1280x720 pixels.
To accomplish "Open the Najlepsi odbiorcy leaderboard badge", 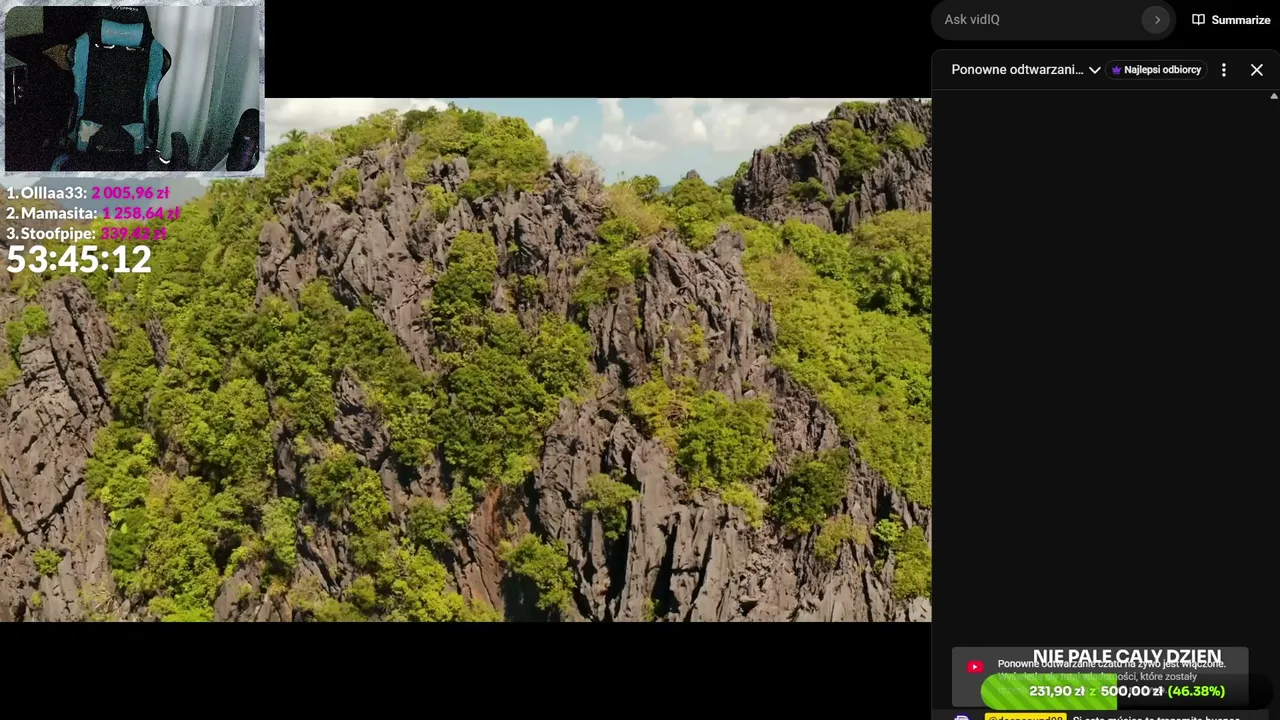I will click(x=1157, y=70).
